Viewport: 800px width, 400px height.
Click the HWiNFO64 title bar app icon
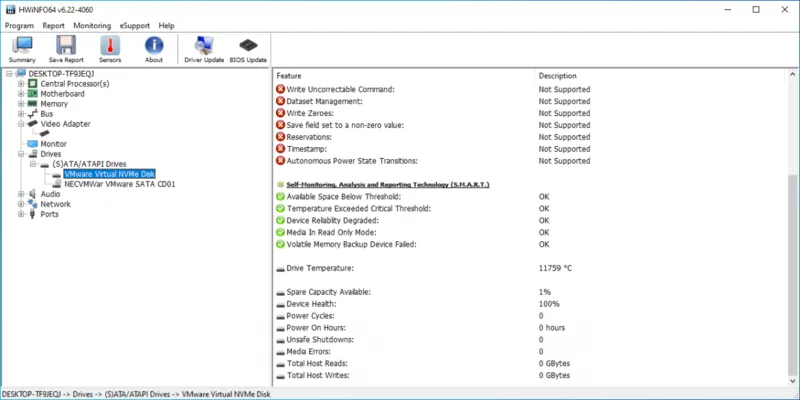click(11, 10)
